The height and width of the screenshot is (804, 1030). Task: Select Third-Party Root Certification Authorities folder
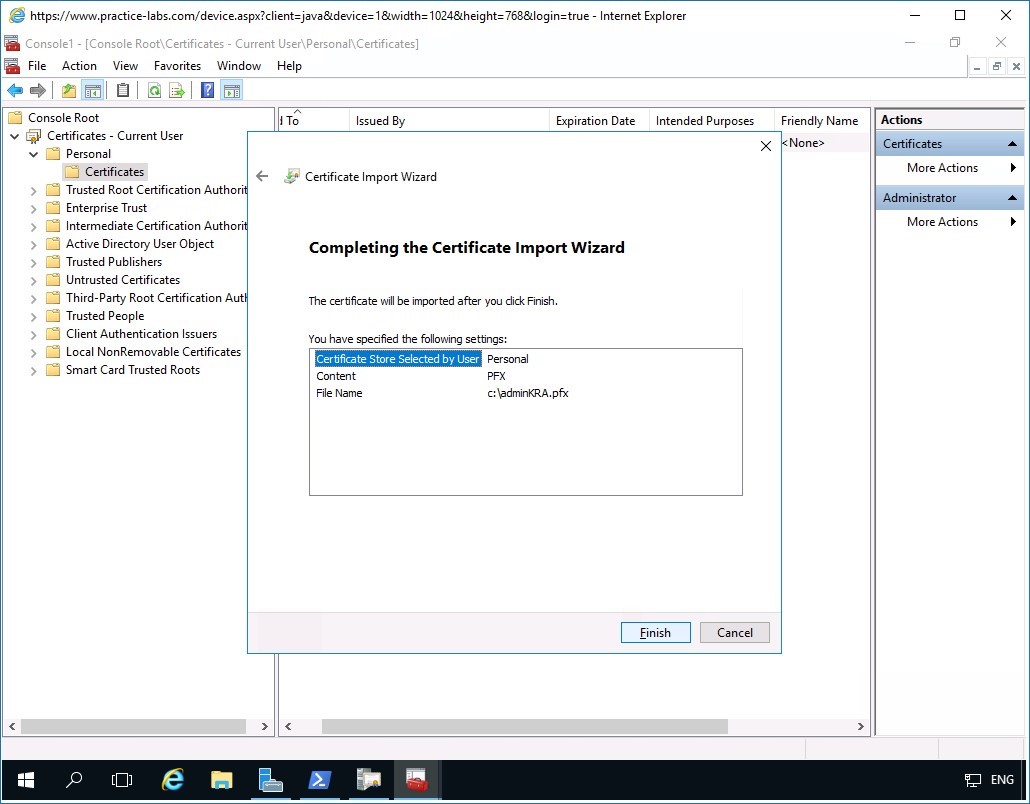[156, 298]
